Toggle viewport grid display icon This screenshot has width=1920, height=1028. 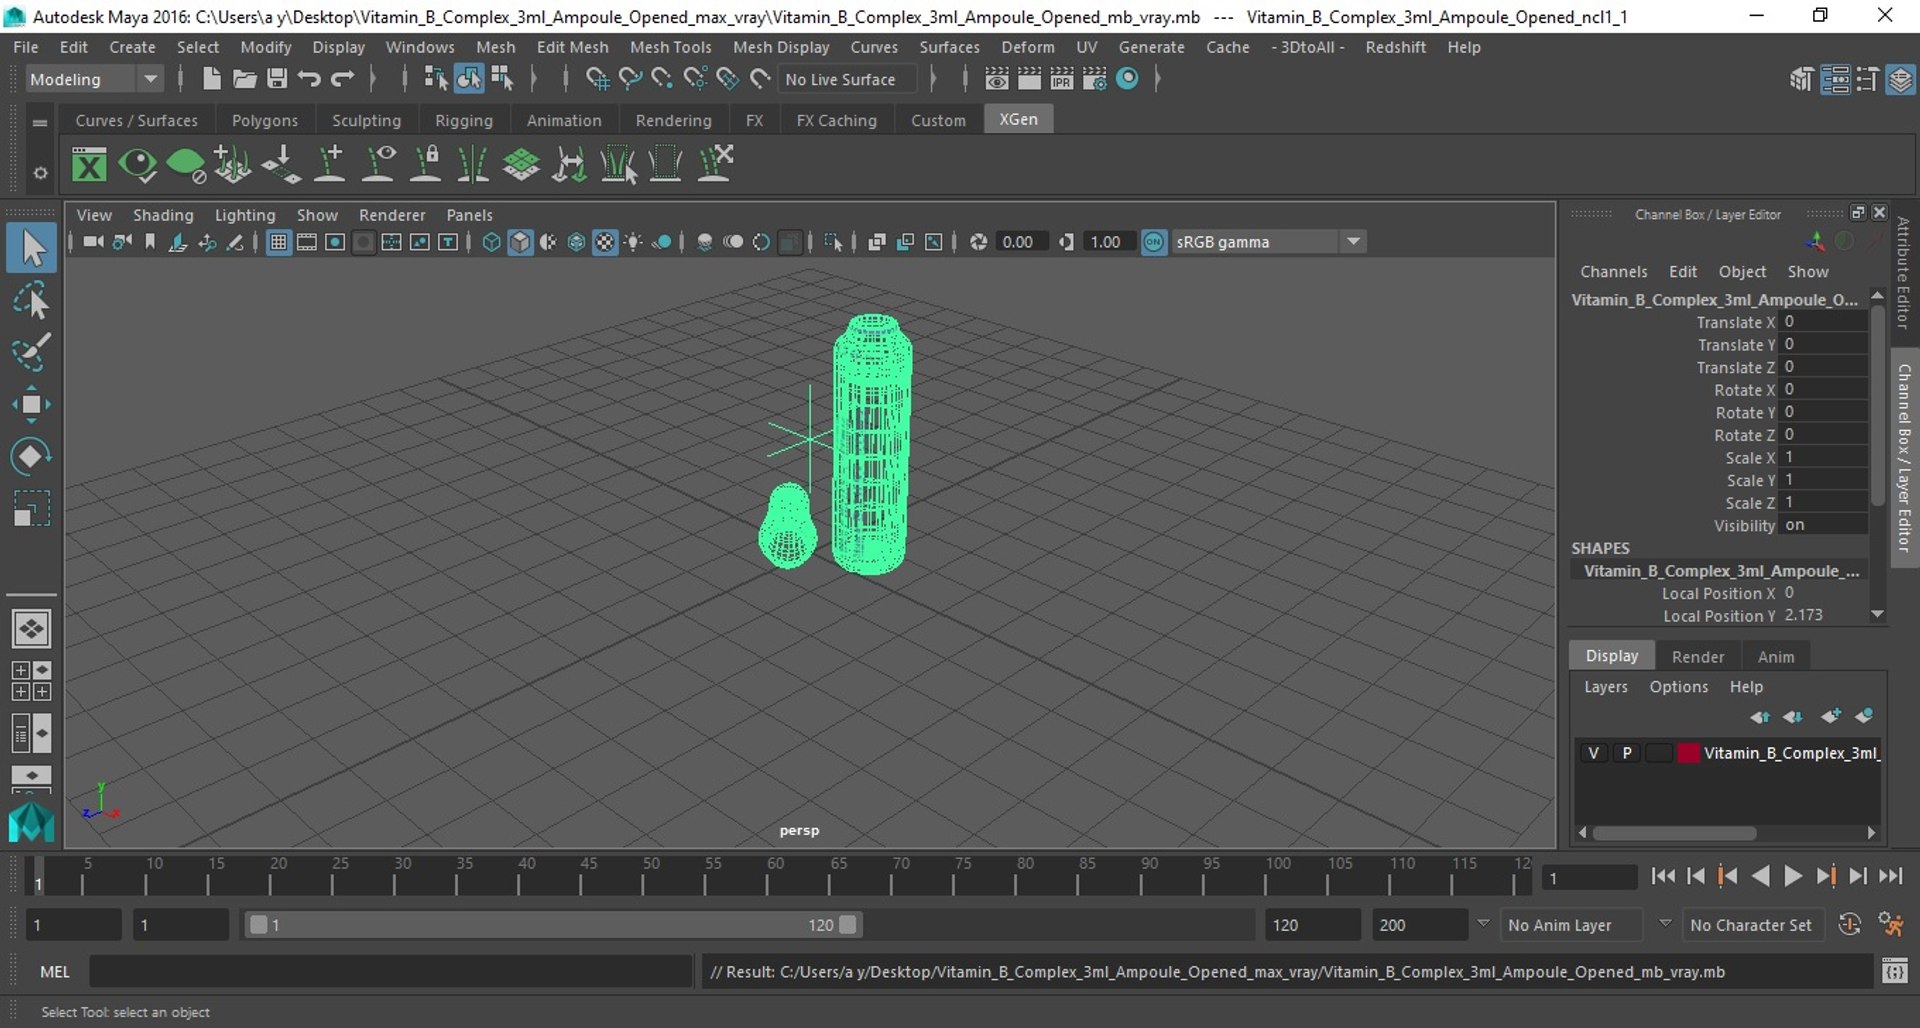pyautogui.click(x=279, y=242)
